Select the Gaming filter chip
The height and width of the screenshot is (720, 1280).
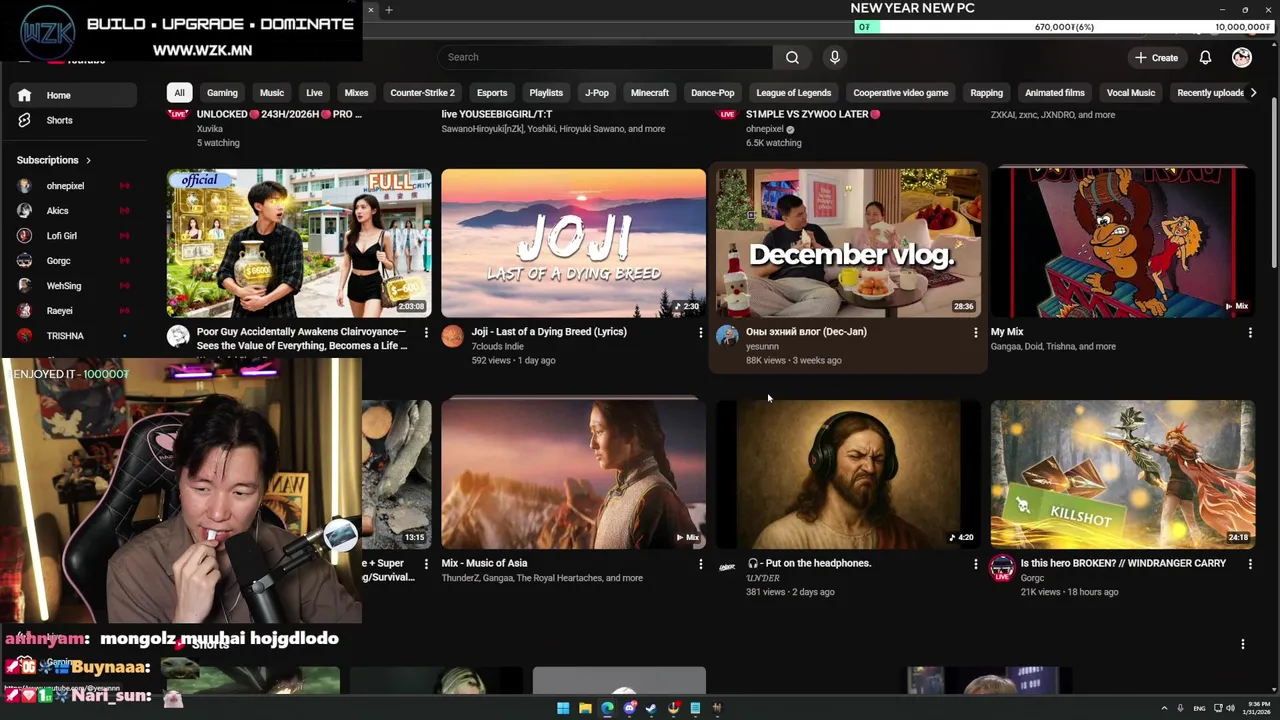click(222, 93)
